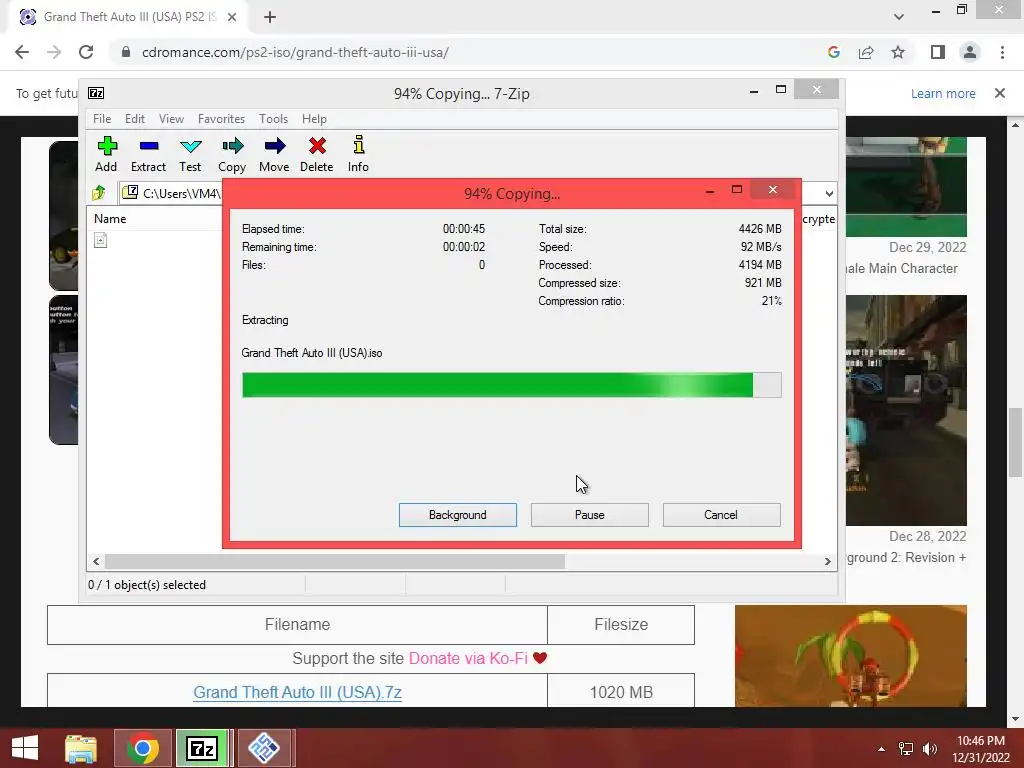The image size is (1024, 768).
Task: Click the Info tool in 7-Zip
Action: (x=358, y=154)
